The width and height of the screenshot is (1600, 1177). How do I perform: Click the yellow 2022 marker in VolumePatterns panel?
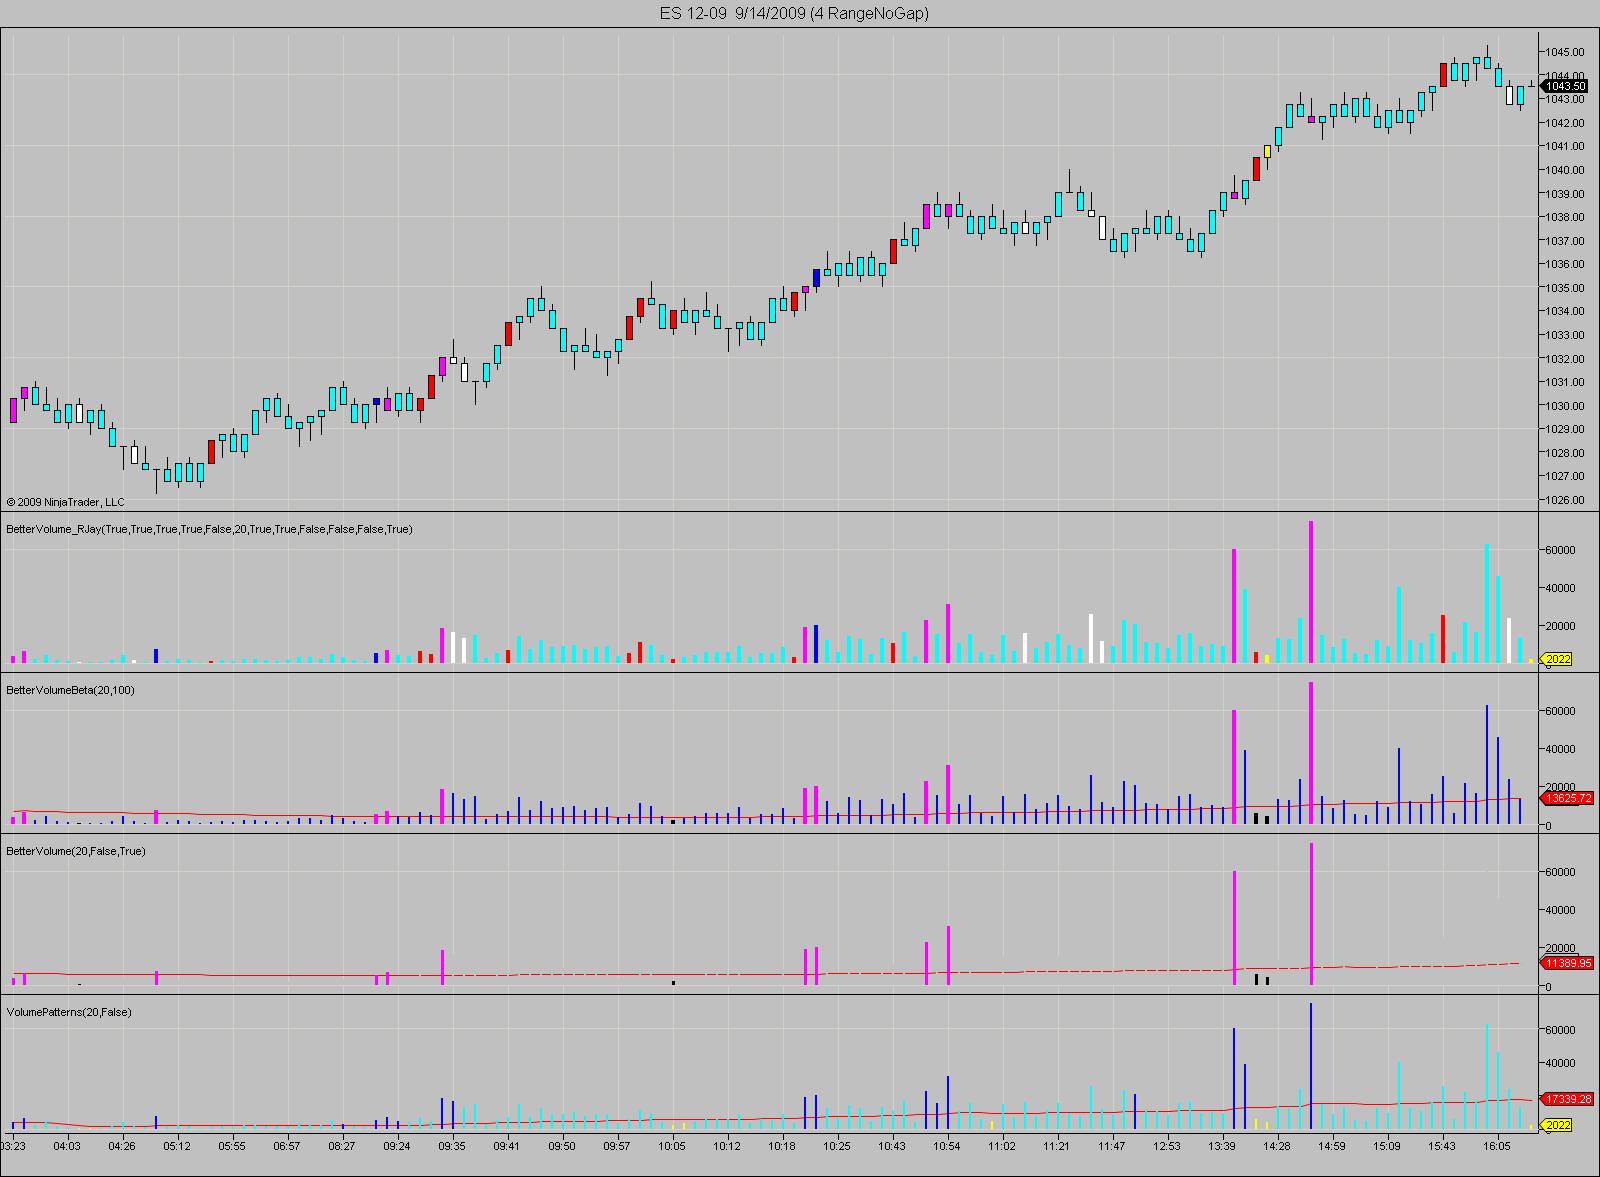tap(1558, 1125)
